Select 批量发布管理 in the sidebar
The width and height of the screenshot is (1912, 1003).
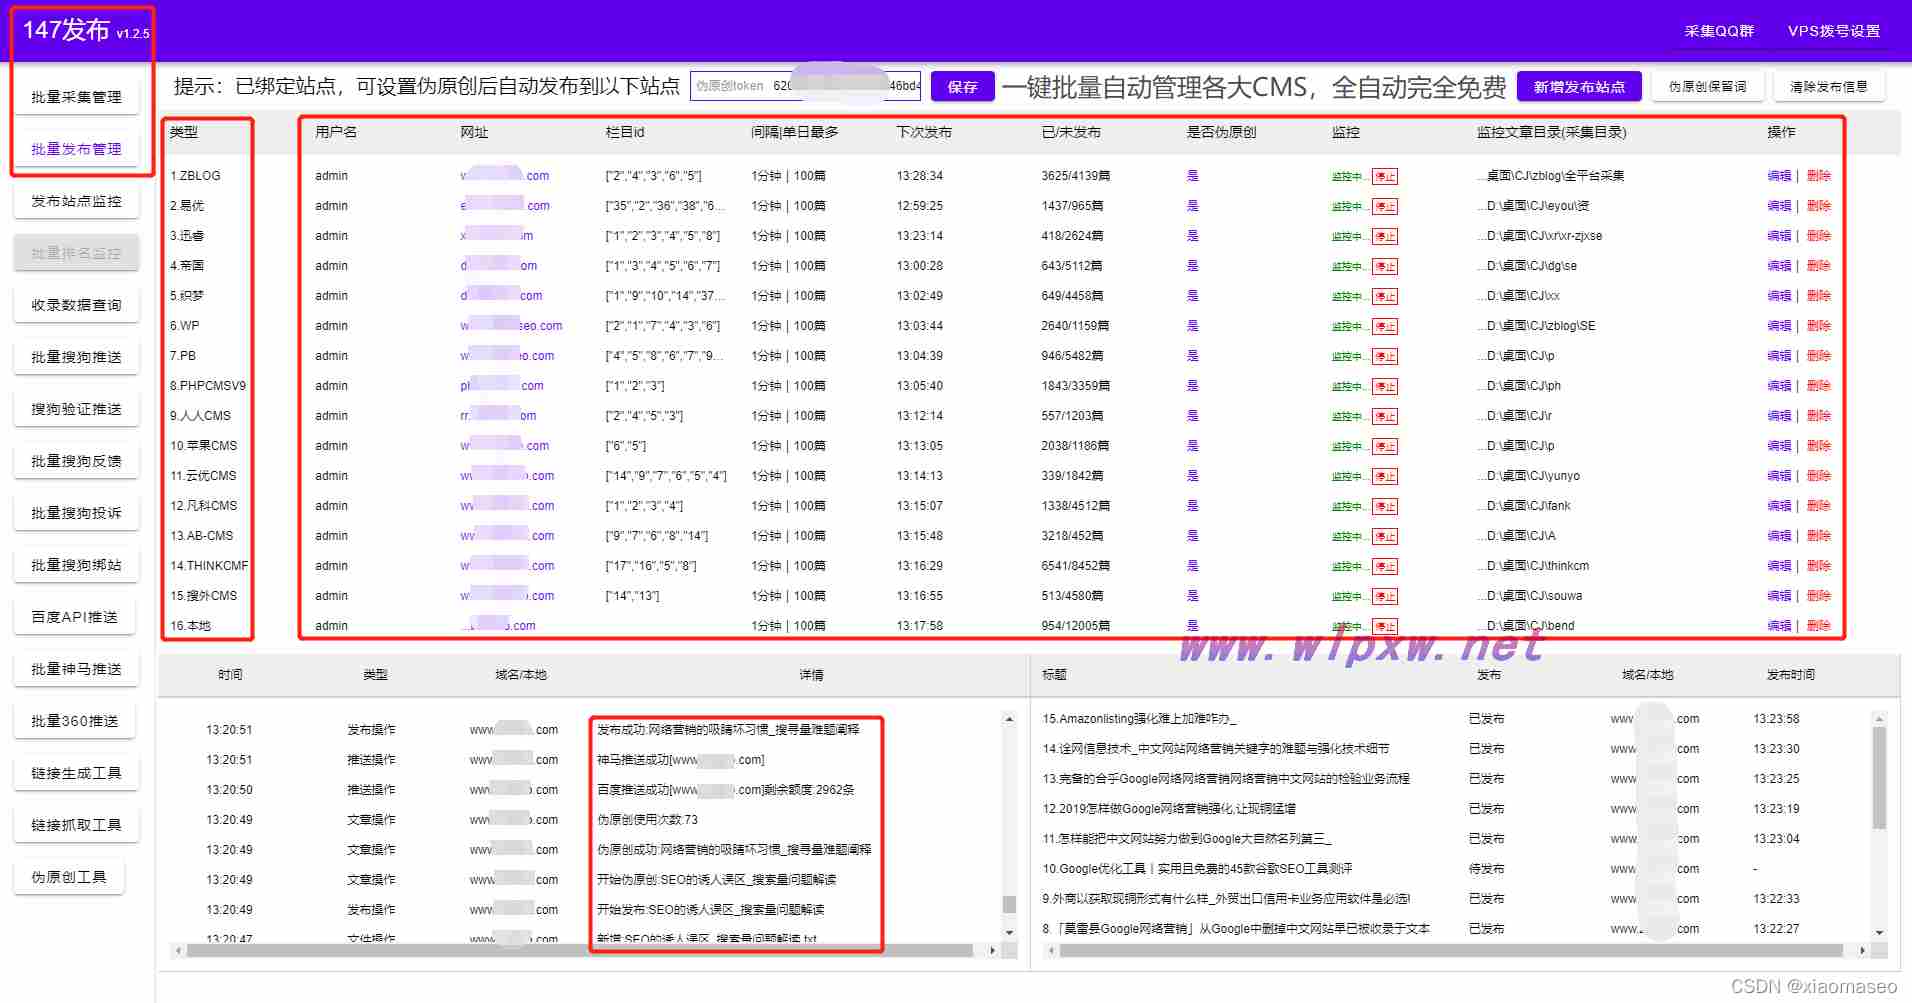coord(76,149)
